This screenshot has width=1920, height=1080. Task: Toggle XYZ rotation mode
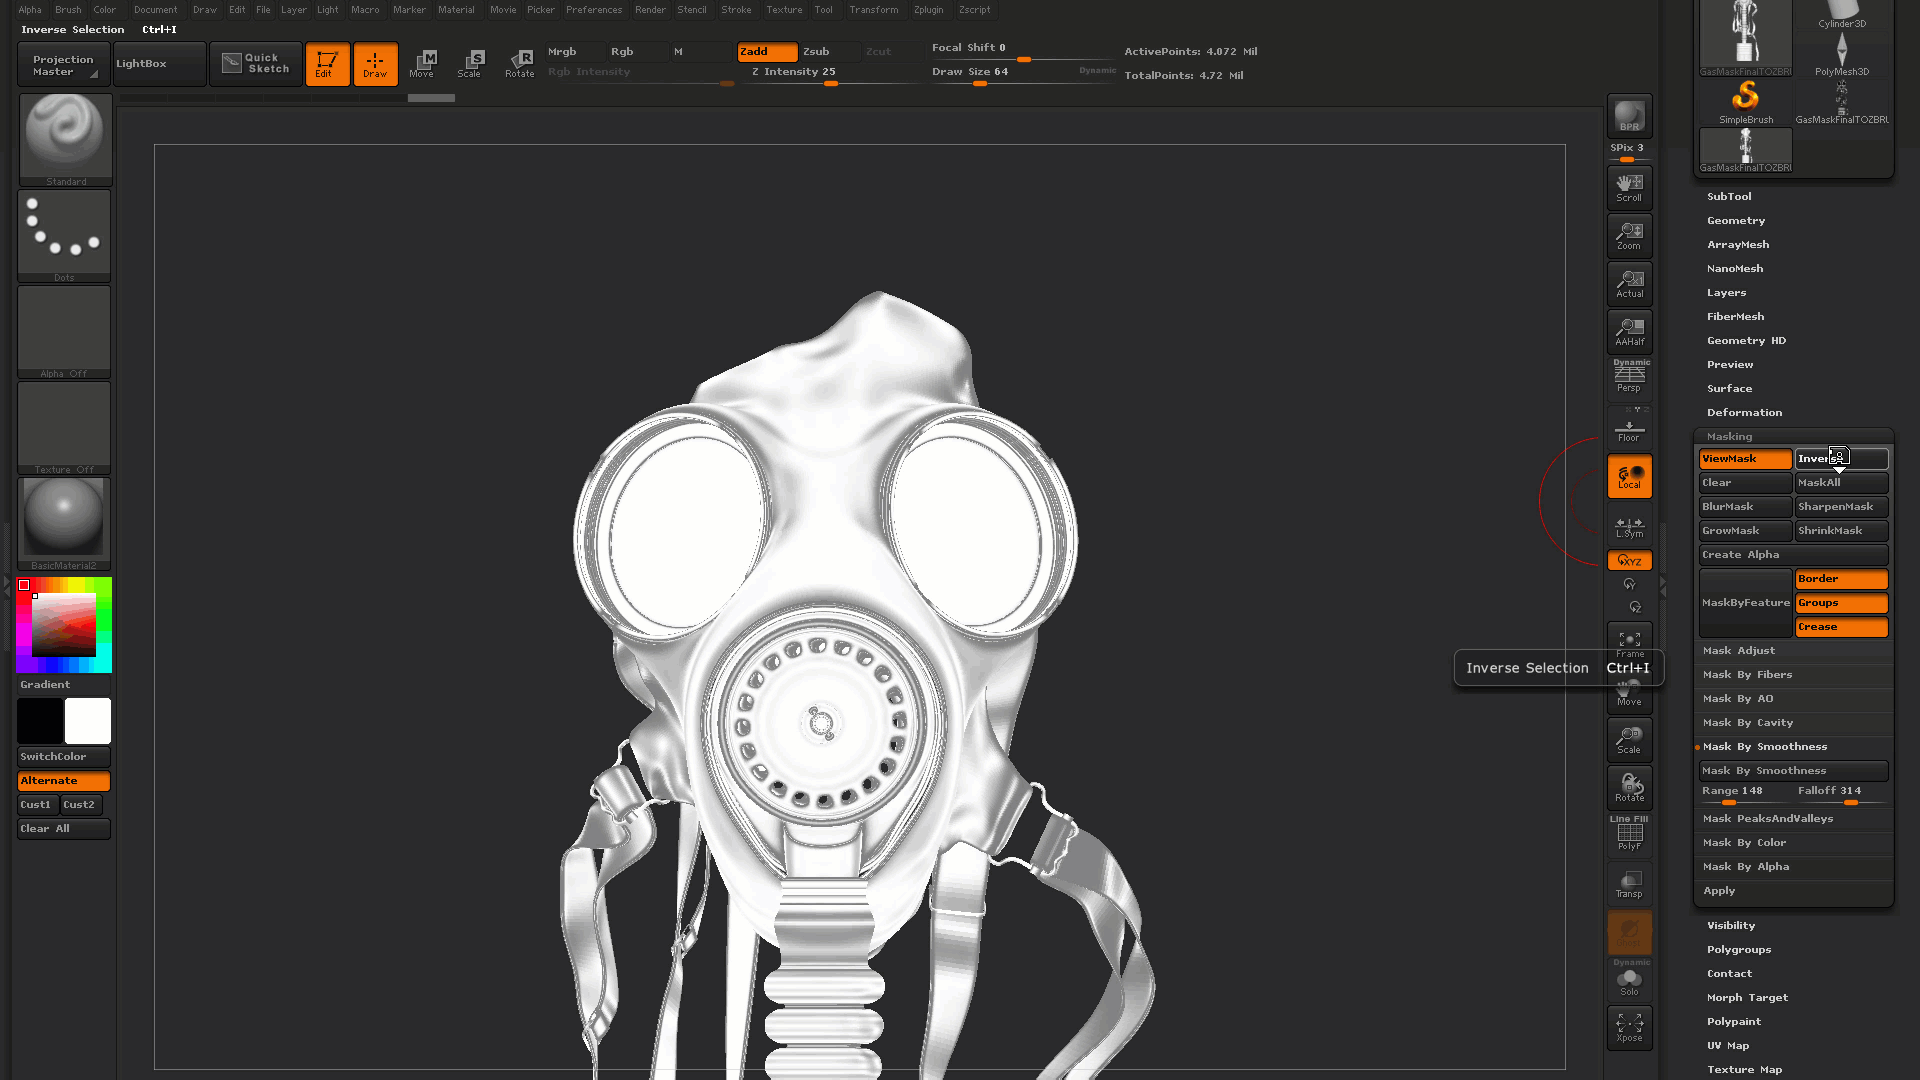coord(1629,560)
